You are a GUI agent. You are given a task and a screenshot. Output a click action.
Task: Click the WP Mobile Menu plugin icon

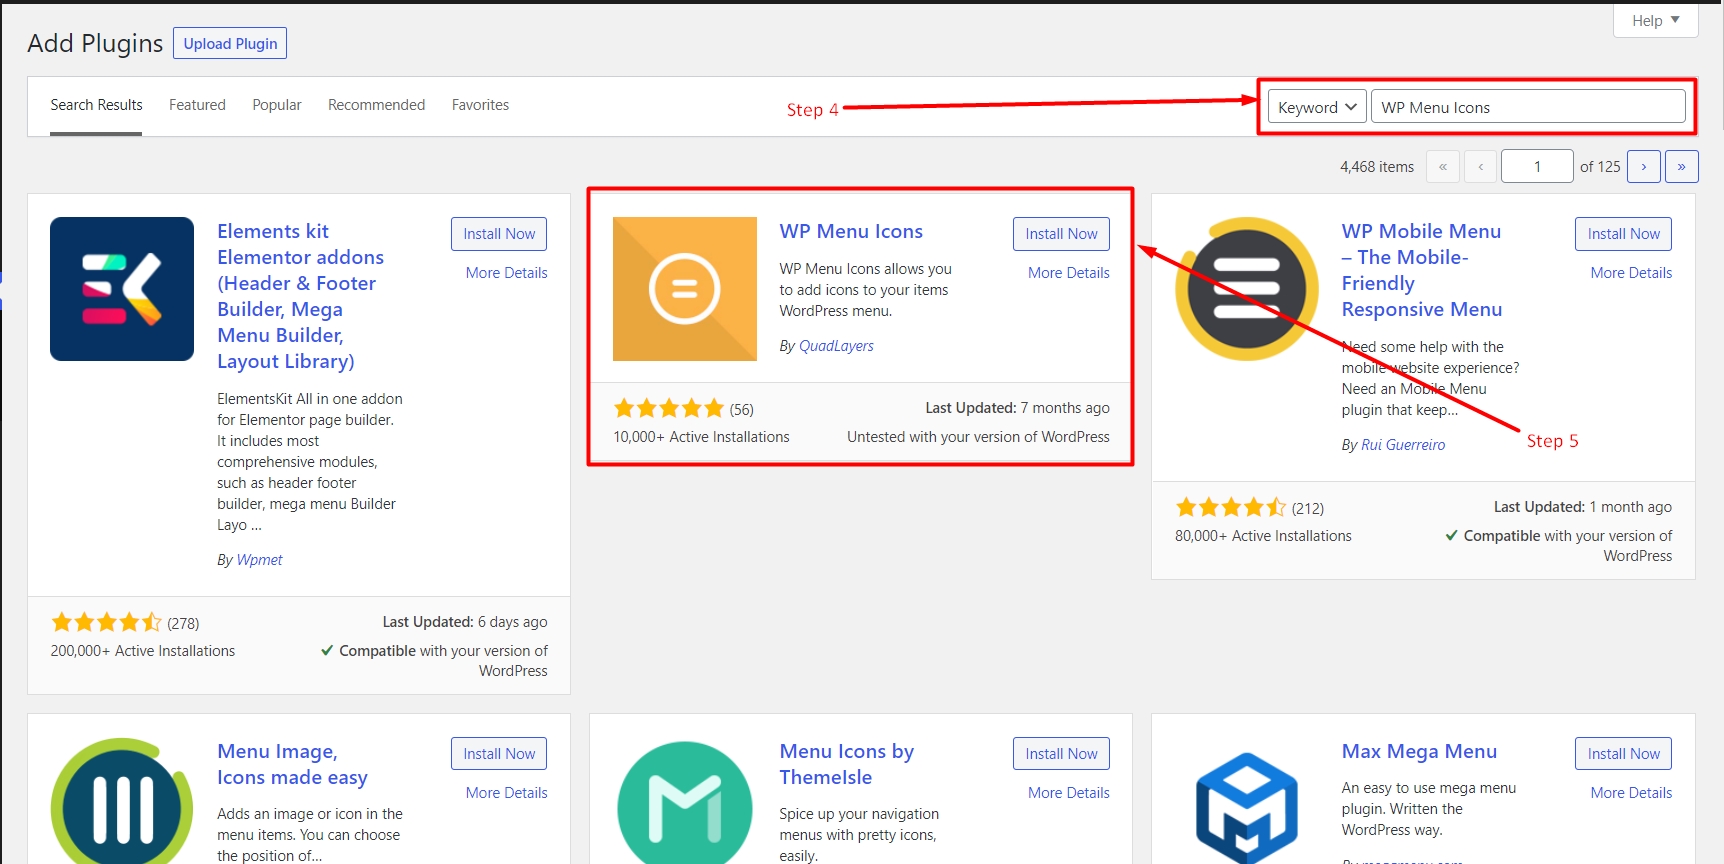pyautogui.click(x=1247, y=289)
